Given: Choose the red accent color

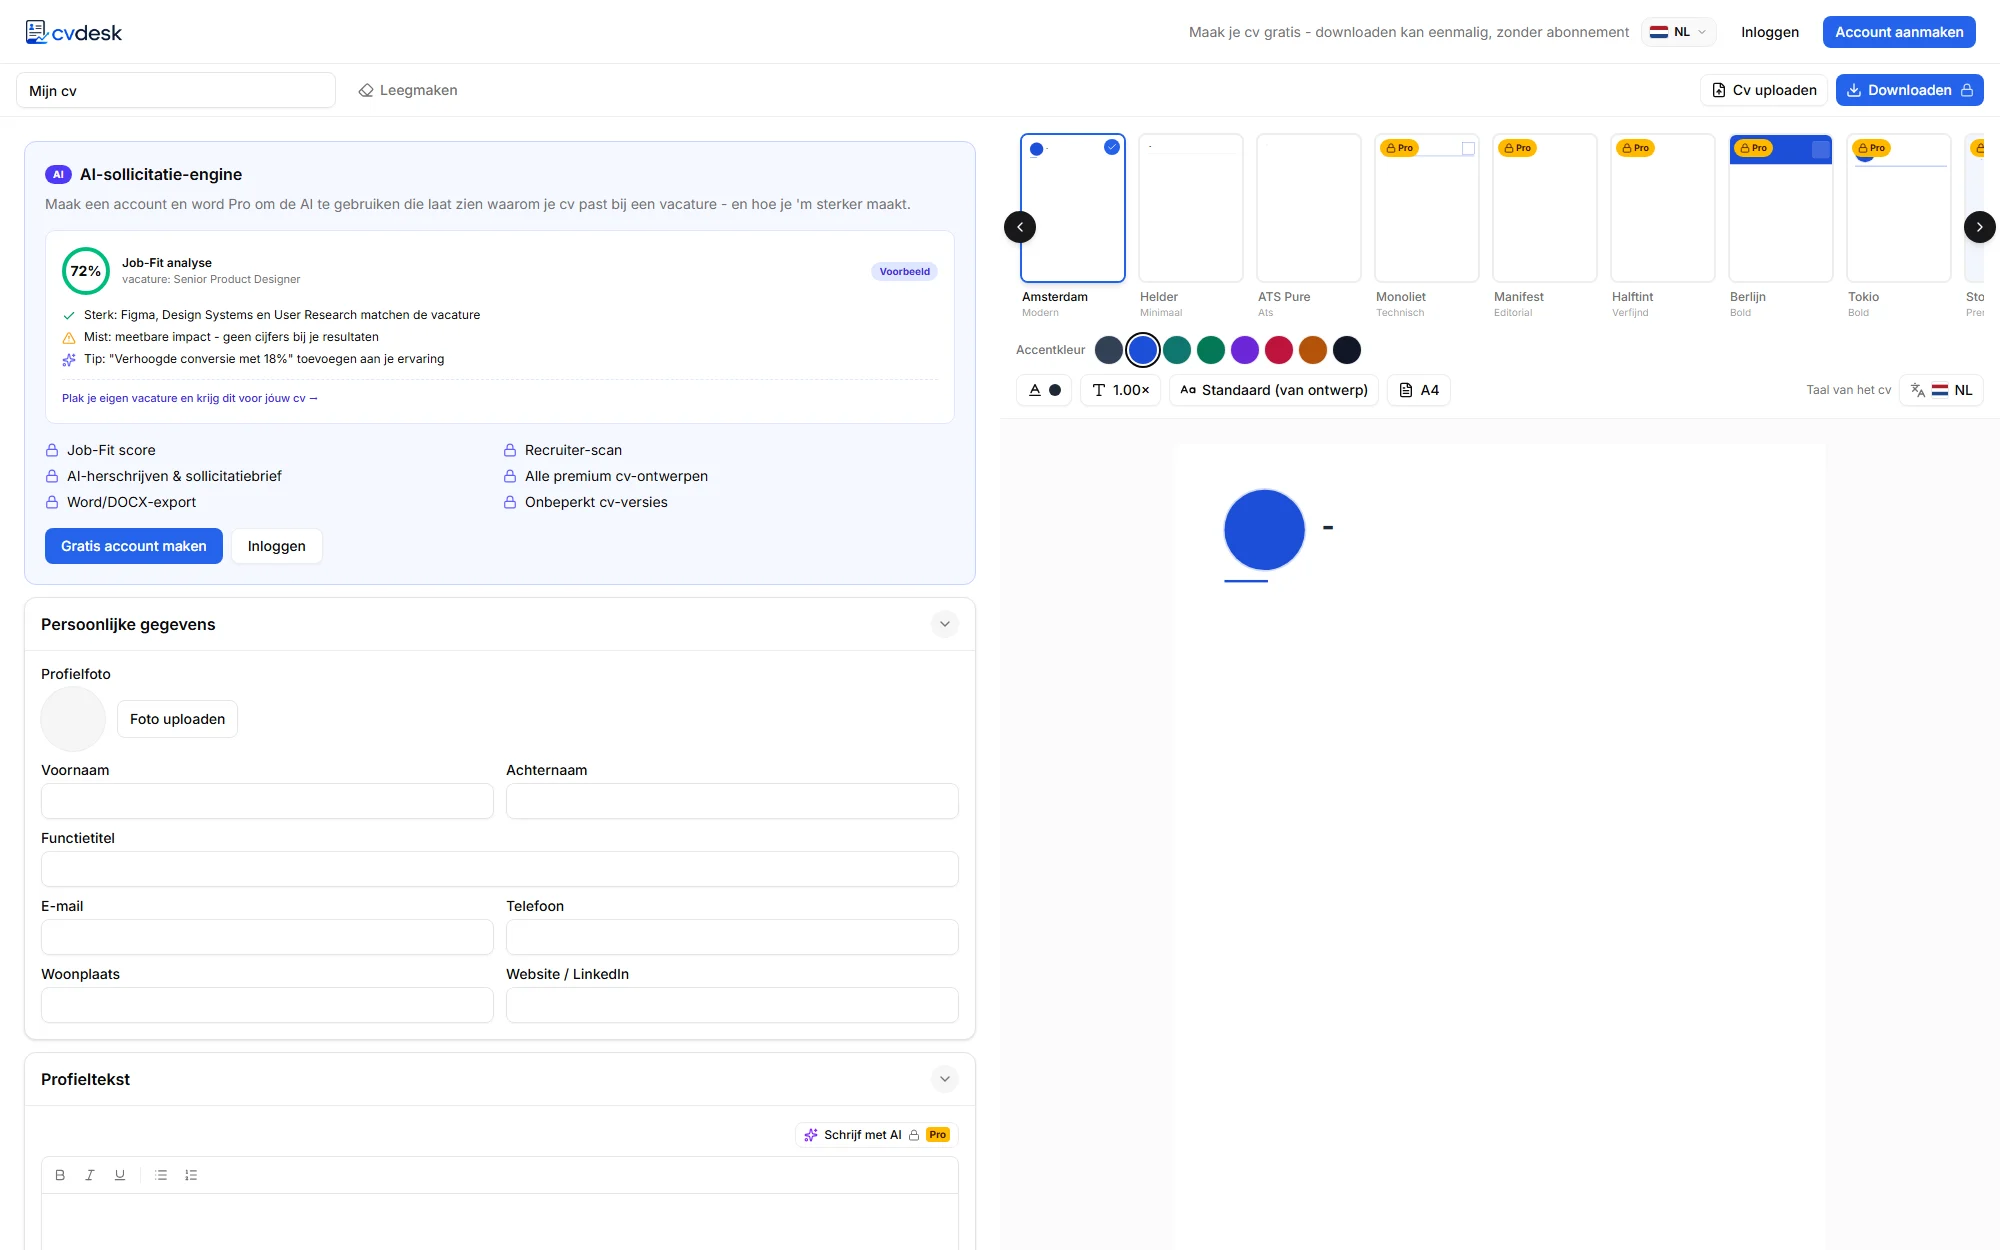Looking at the screenshot, I should 1279,350.
